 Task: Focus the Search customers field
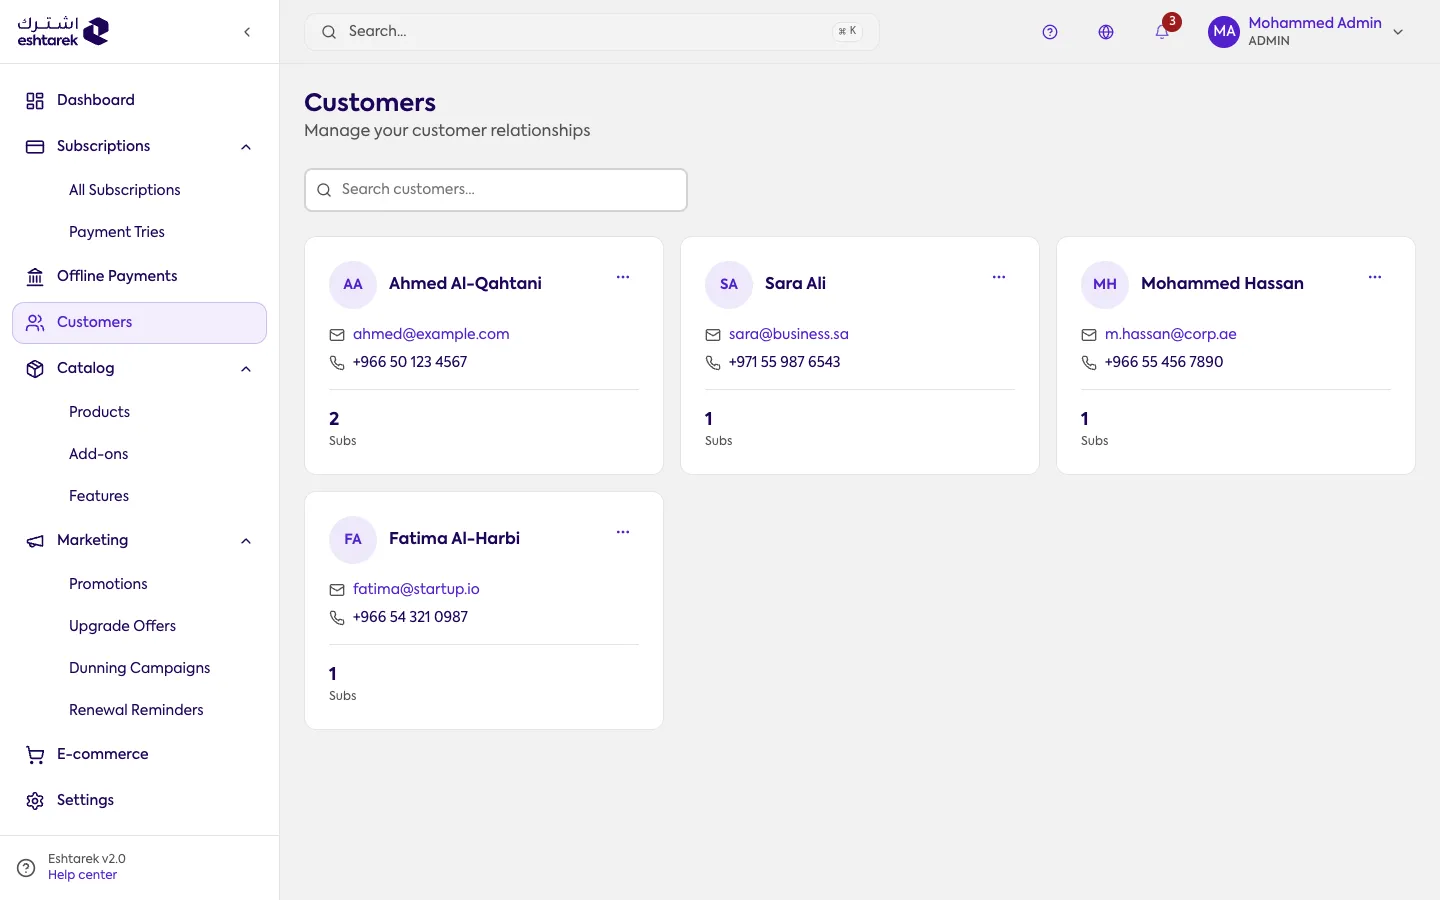pyautogui.click(x=496, y=190)
